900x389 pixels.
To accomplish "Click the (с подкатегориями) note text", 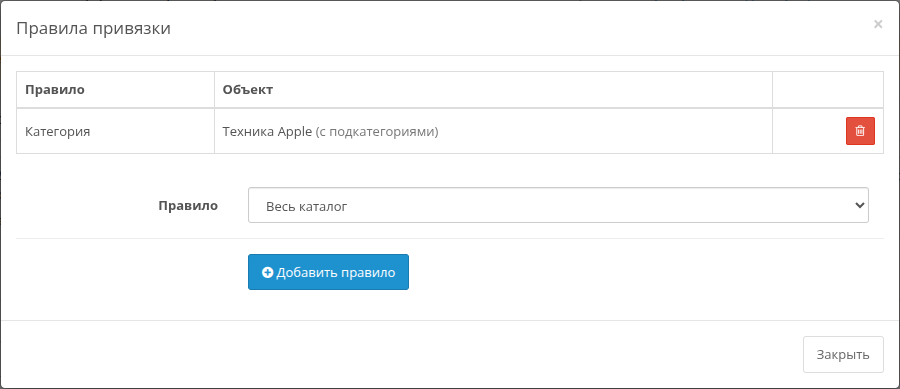I will [x=377, y=131].
